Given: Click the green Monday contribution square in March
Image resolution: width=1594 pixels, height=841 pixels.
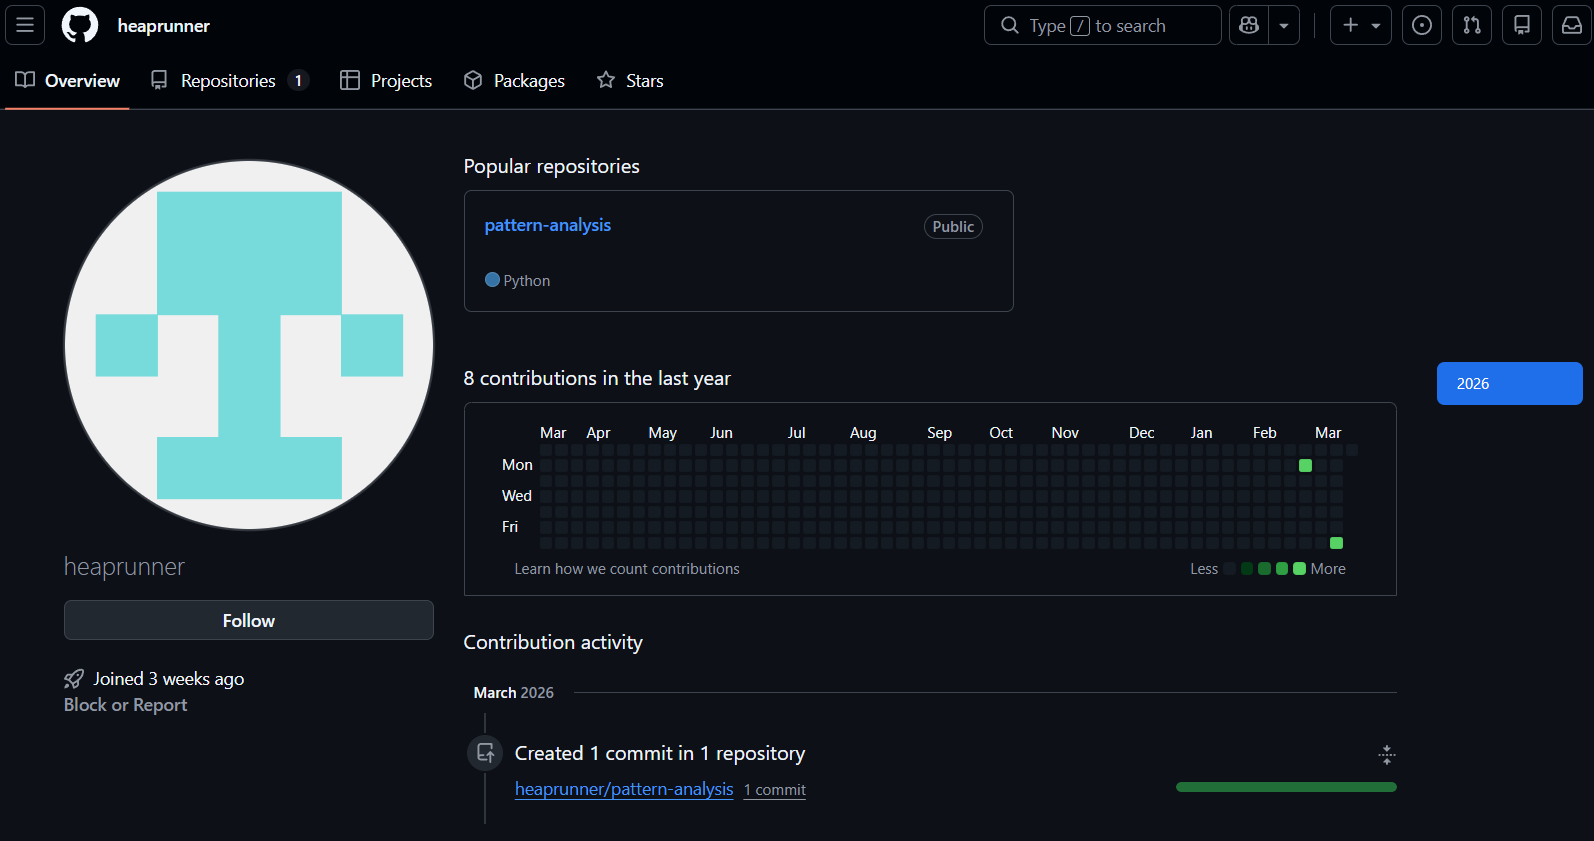Looking at the screenshot, I should click(x=1305, y=465).
